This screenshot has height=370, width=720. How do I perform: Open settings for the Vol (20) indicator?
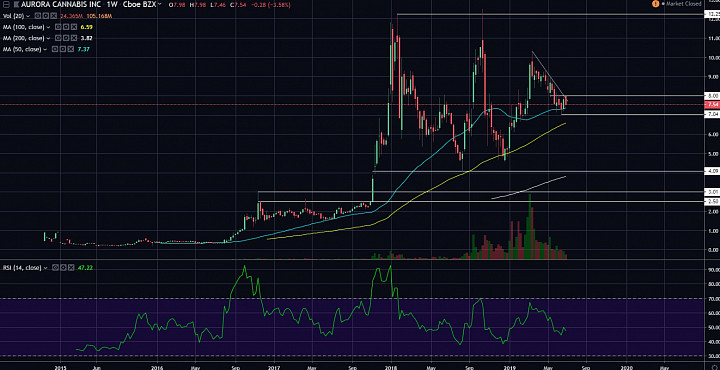pos(45,16)
